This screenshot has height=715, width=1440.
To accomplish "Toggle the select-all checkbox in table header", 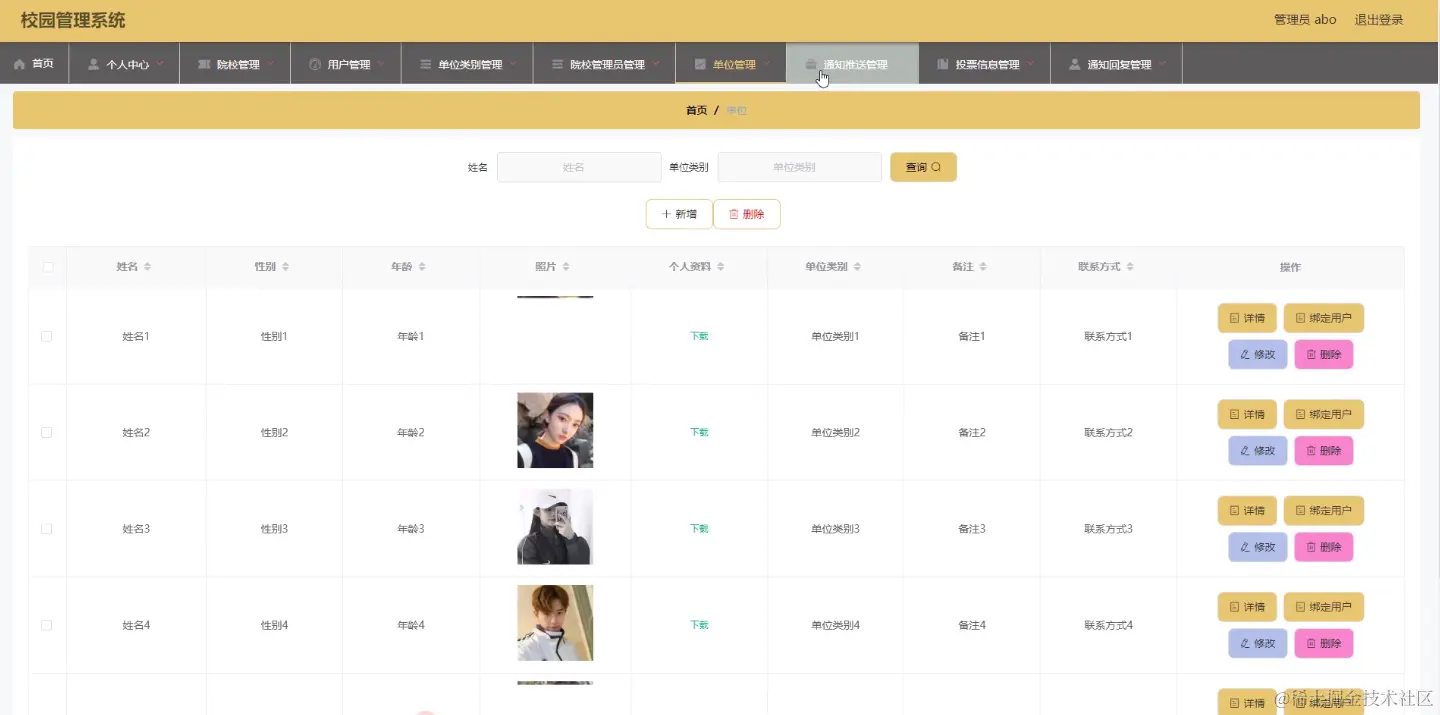I will tap(47, 267).
